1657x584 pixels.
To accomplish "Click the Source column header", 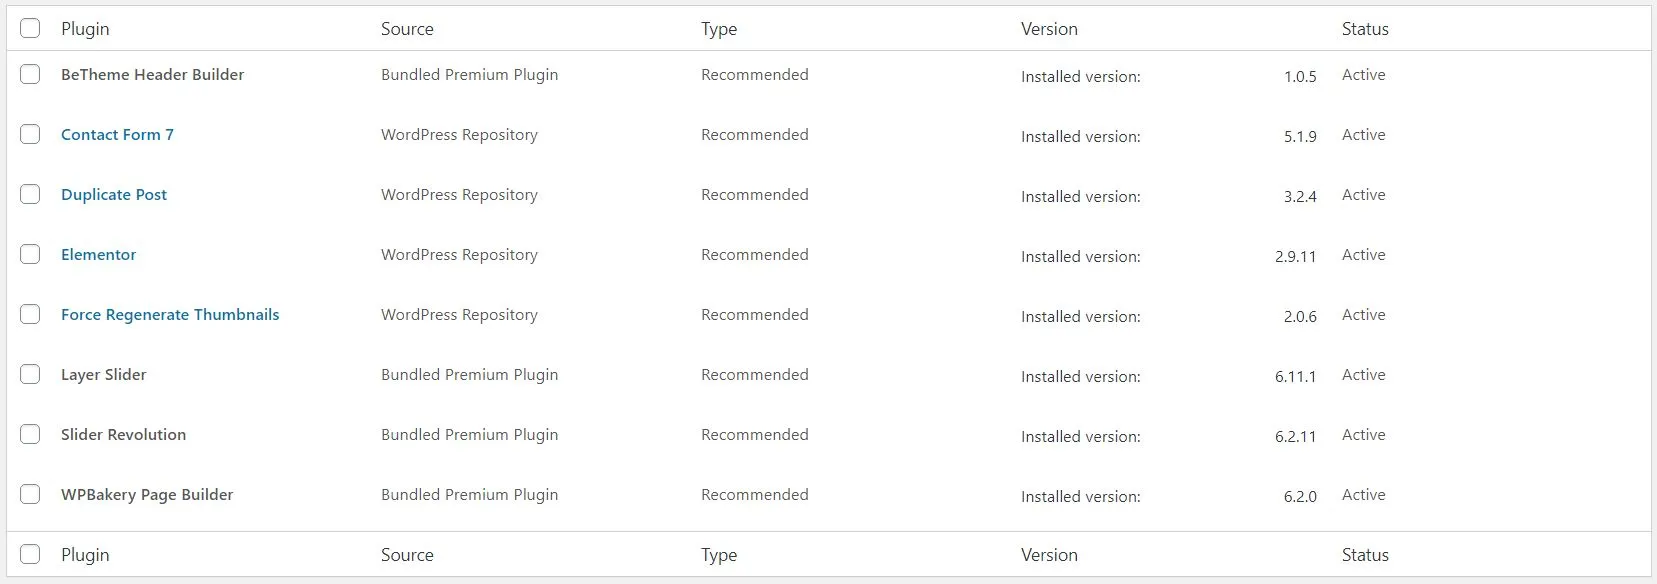I will (406, 28).
